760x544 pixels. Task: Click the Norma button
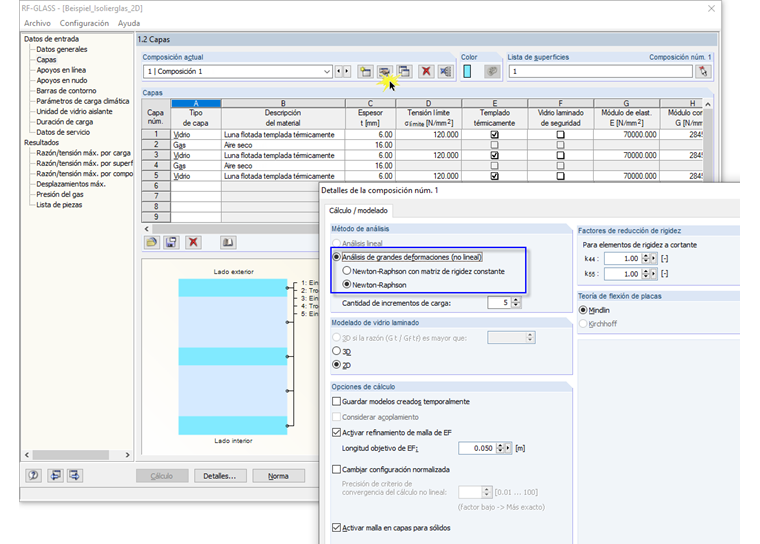pyautogui.click(x=279, y=476)
